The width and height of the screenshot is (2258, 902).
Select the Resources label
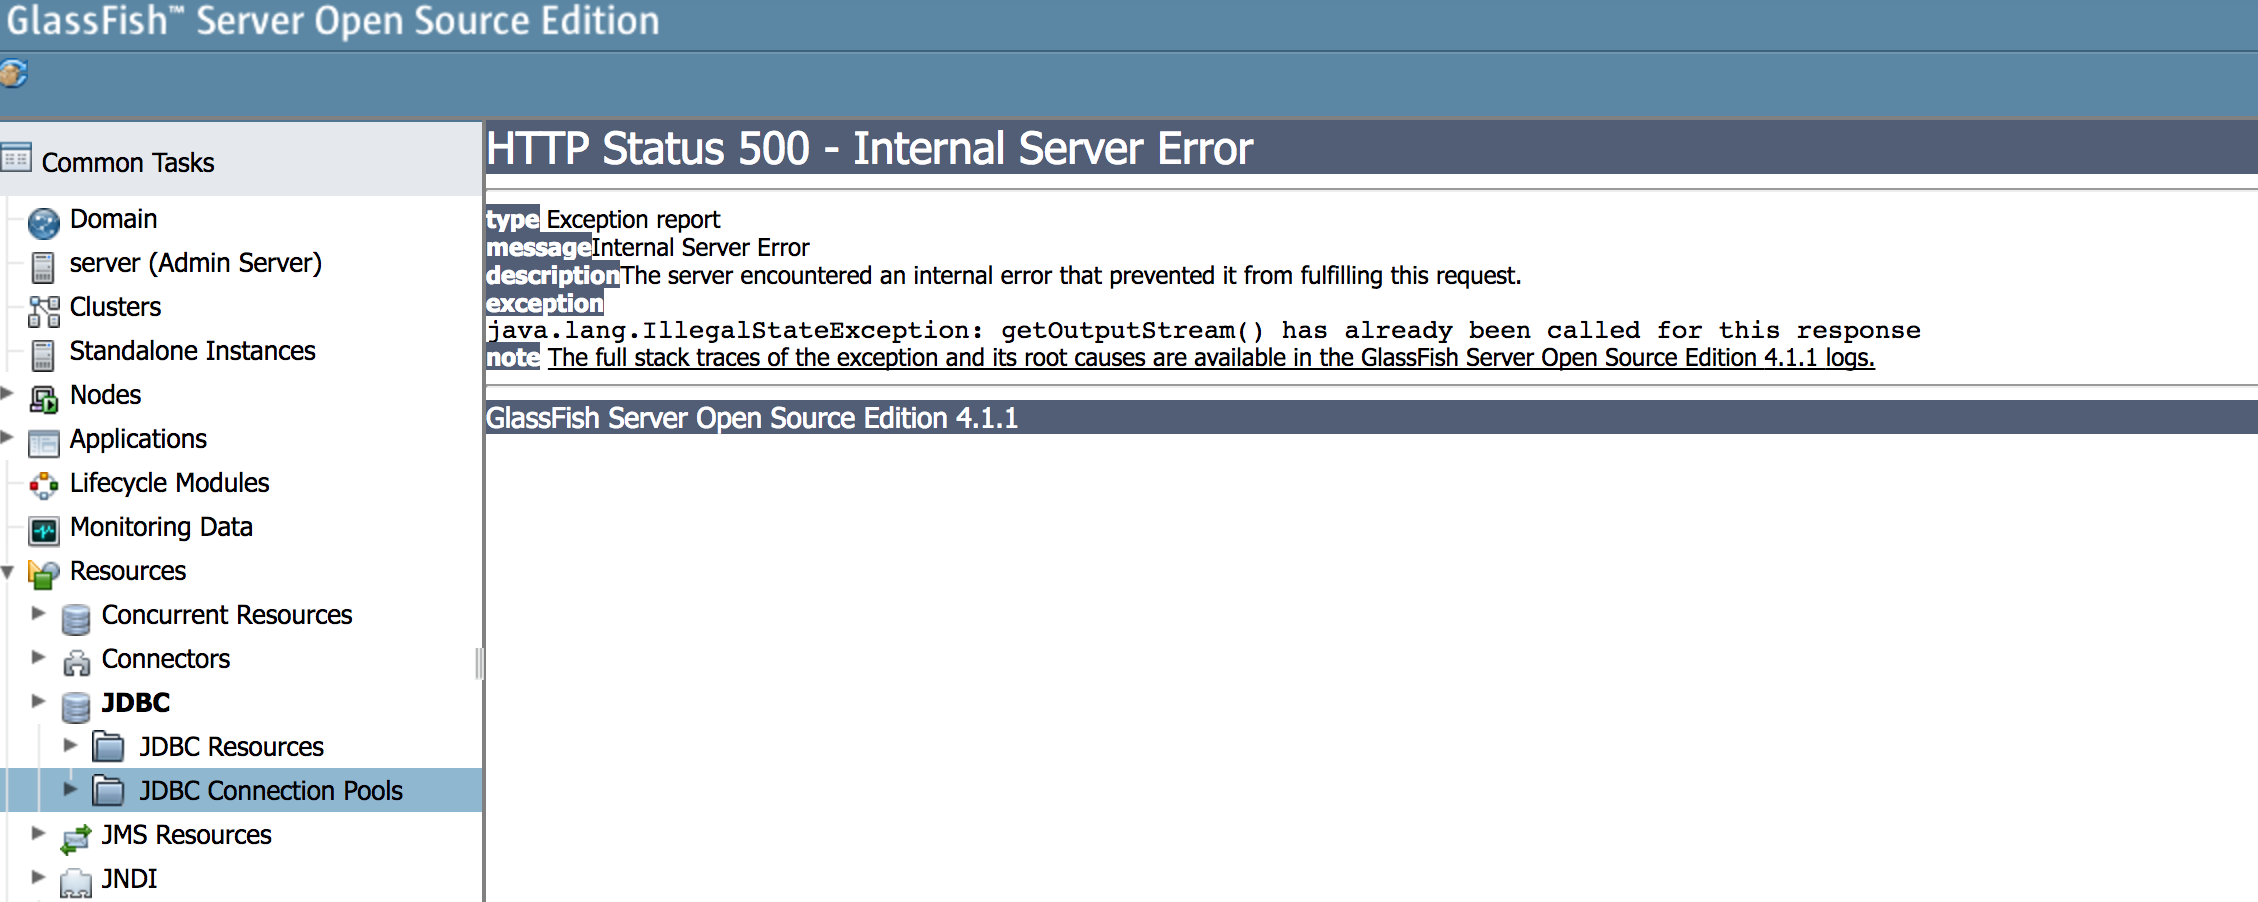click(x=128, y=571)
